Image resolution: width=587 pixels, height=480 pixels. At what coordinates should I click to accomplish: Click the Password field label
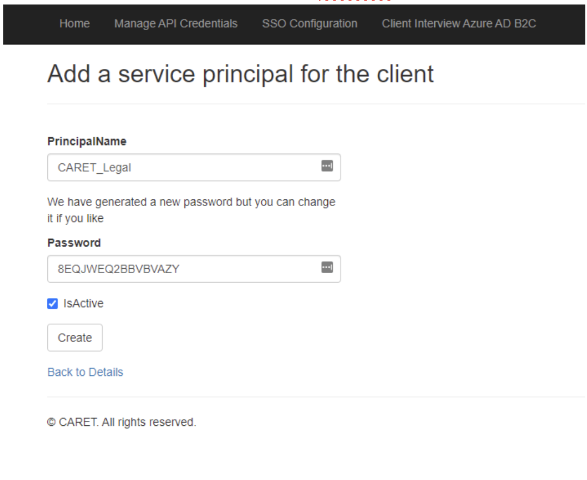74,243
